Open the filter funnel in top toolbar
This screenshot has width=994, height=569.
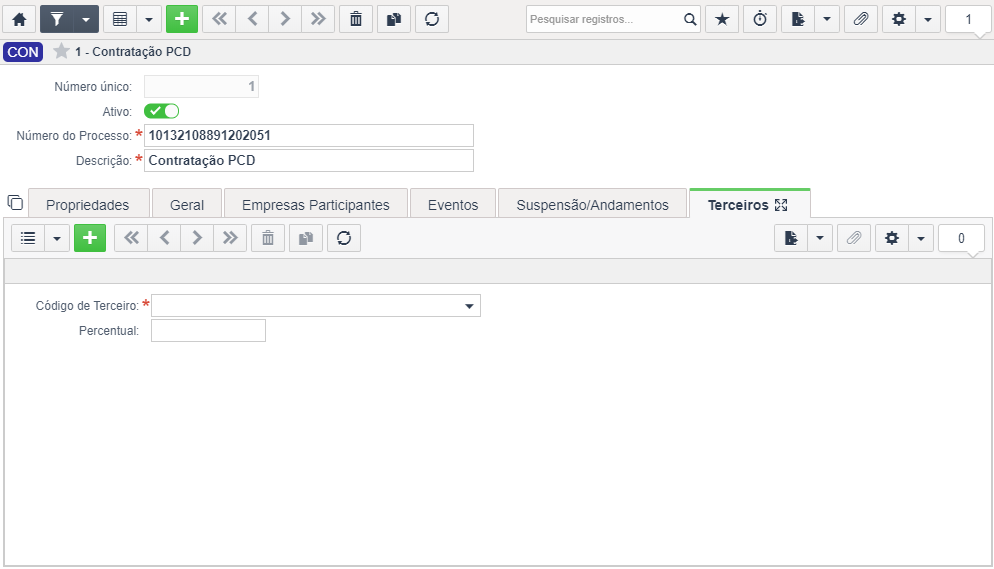[56, 19]
